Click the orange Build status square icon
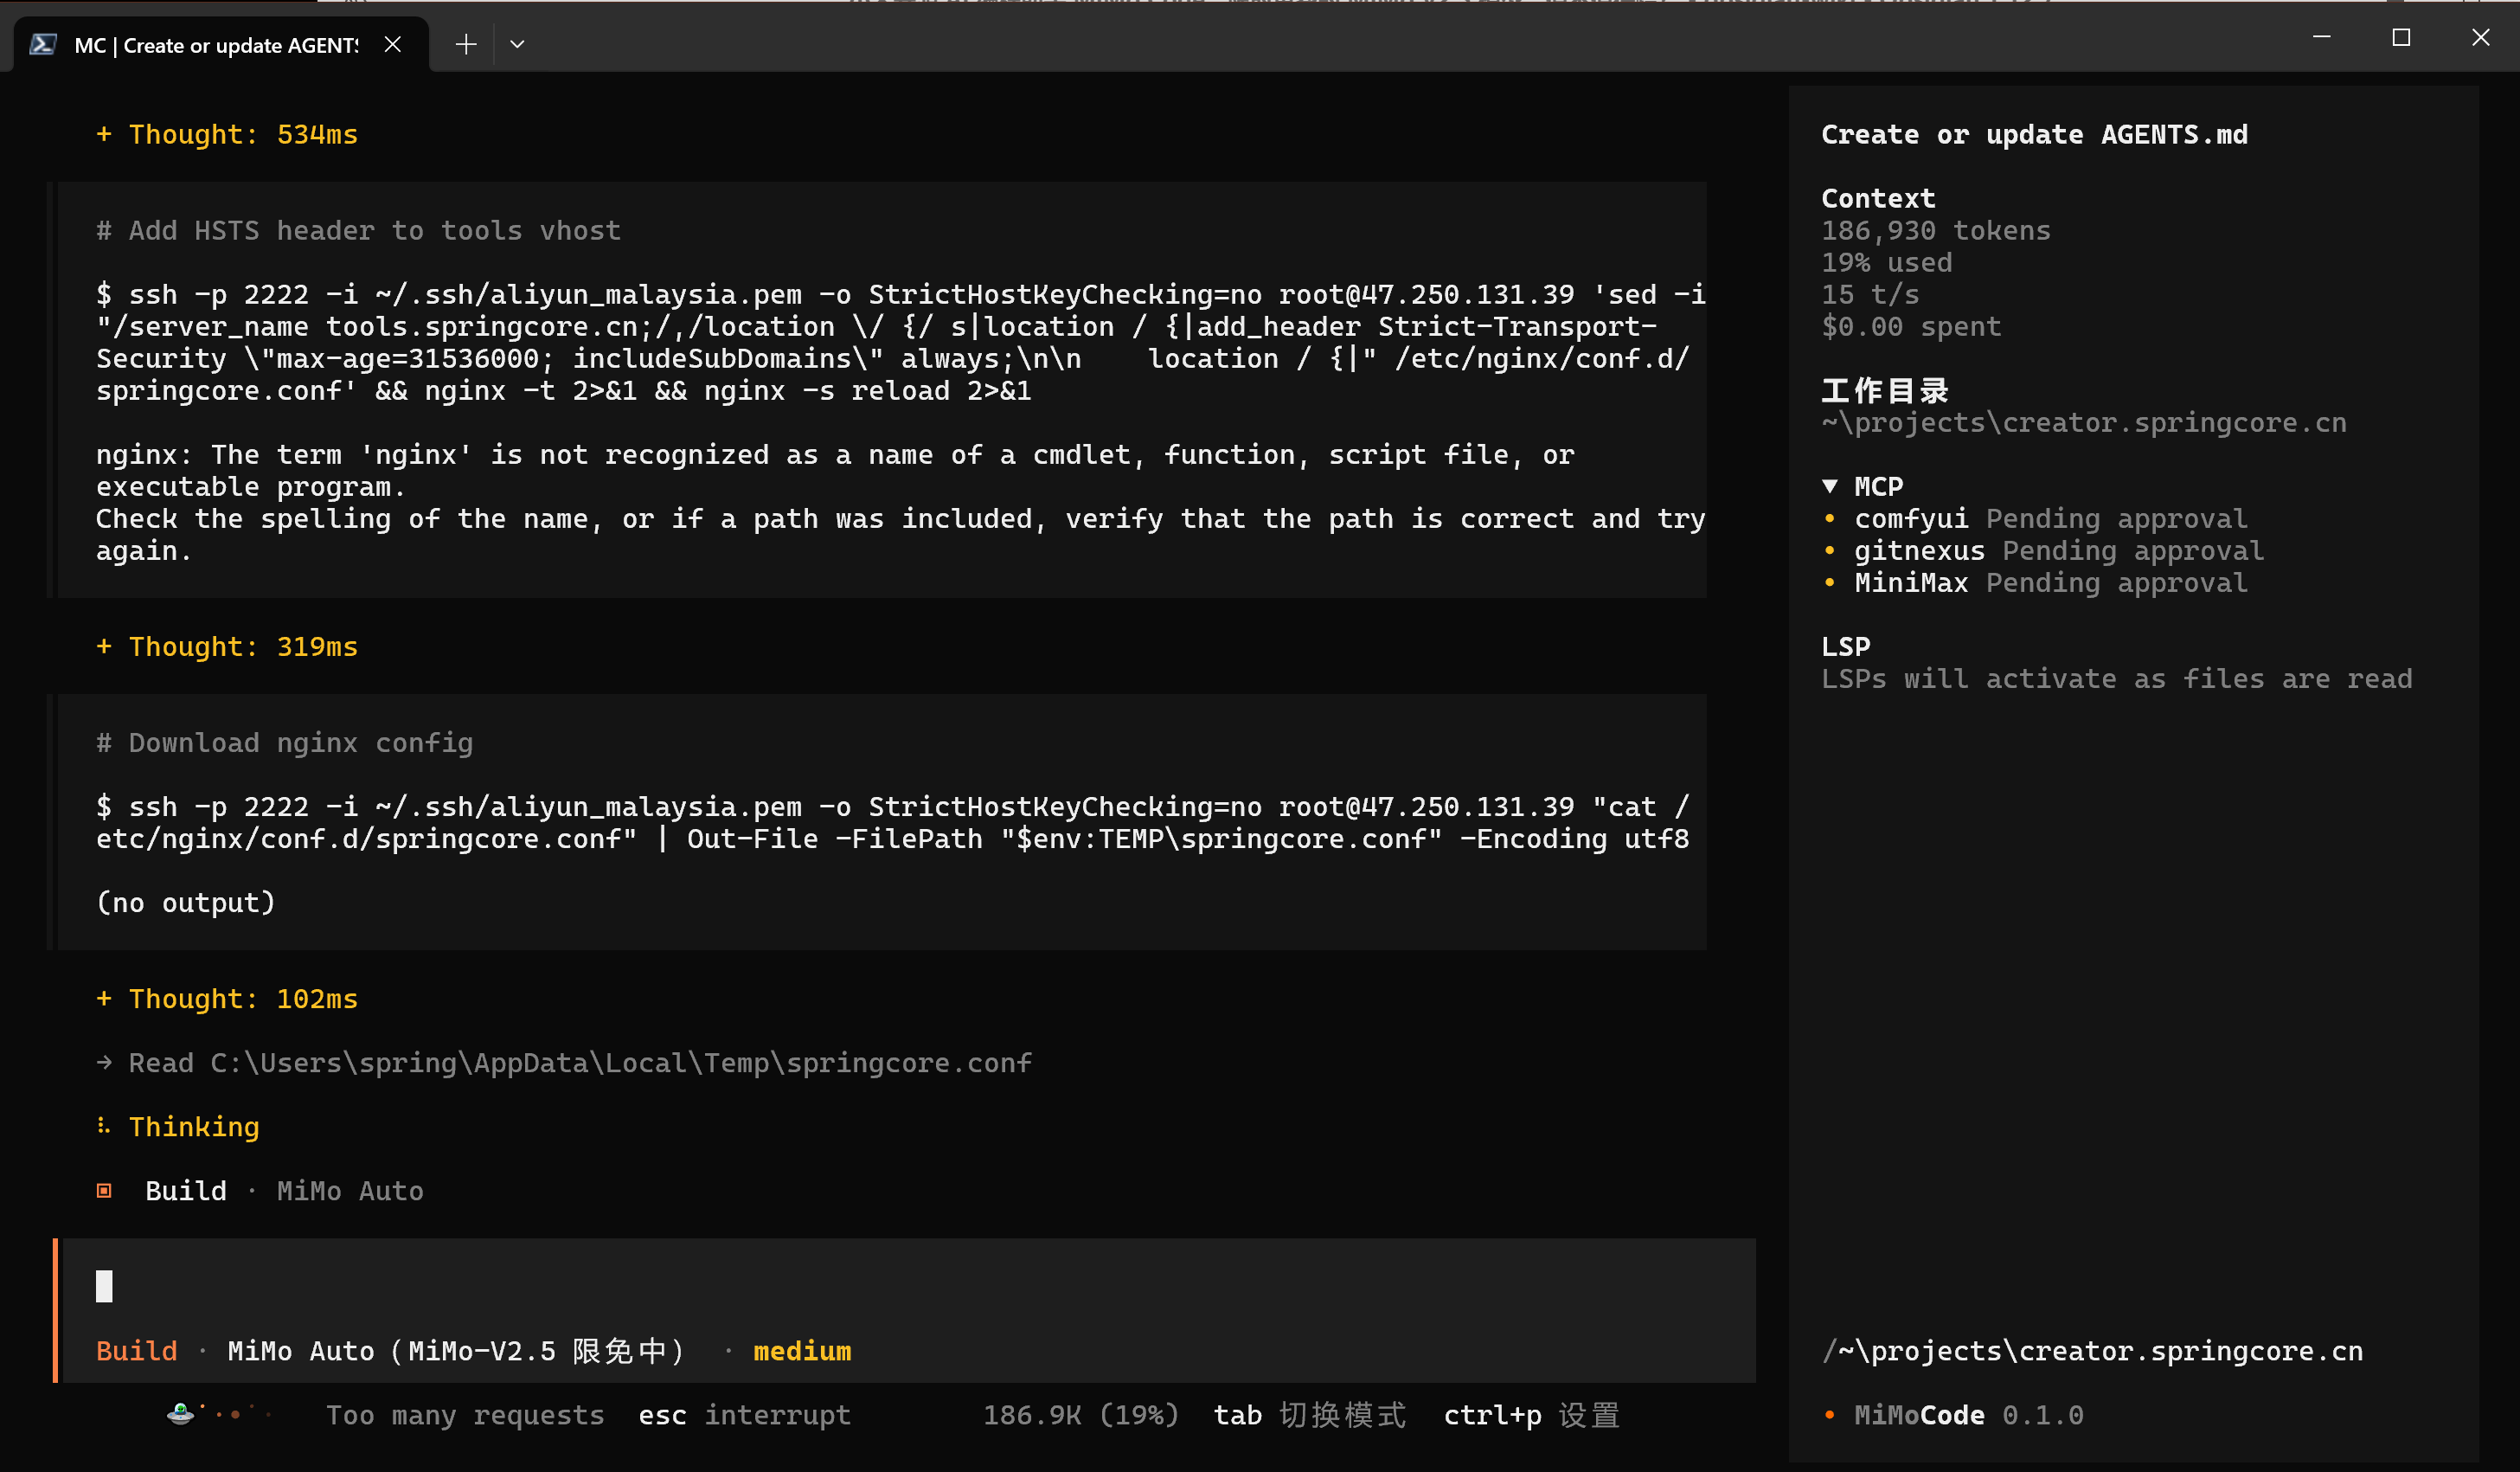The image size is (2520, 1472). coord(104,1190)
